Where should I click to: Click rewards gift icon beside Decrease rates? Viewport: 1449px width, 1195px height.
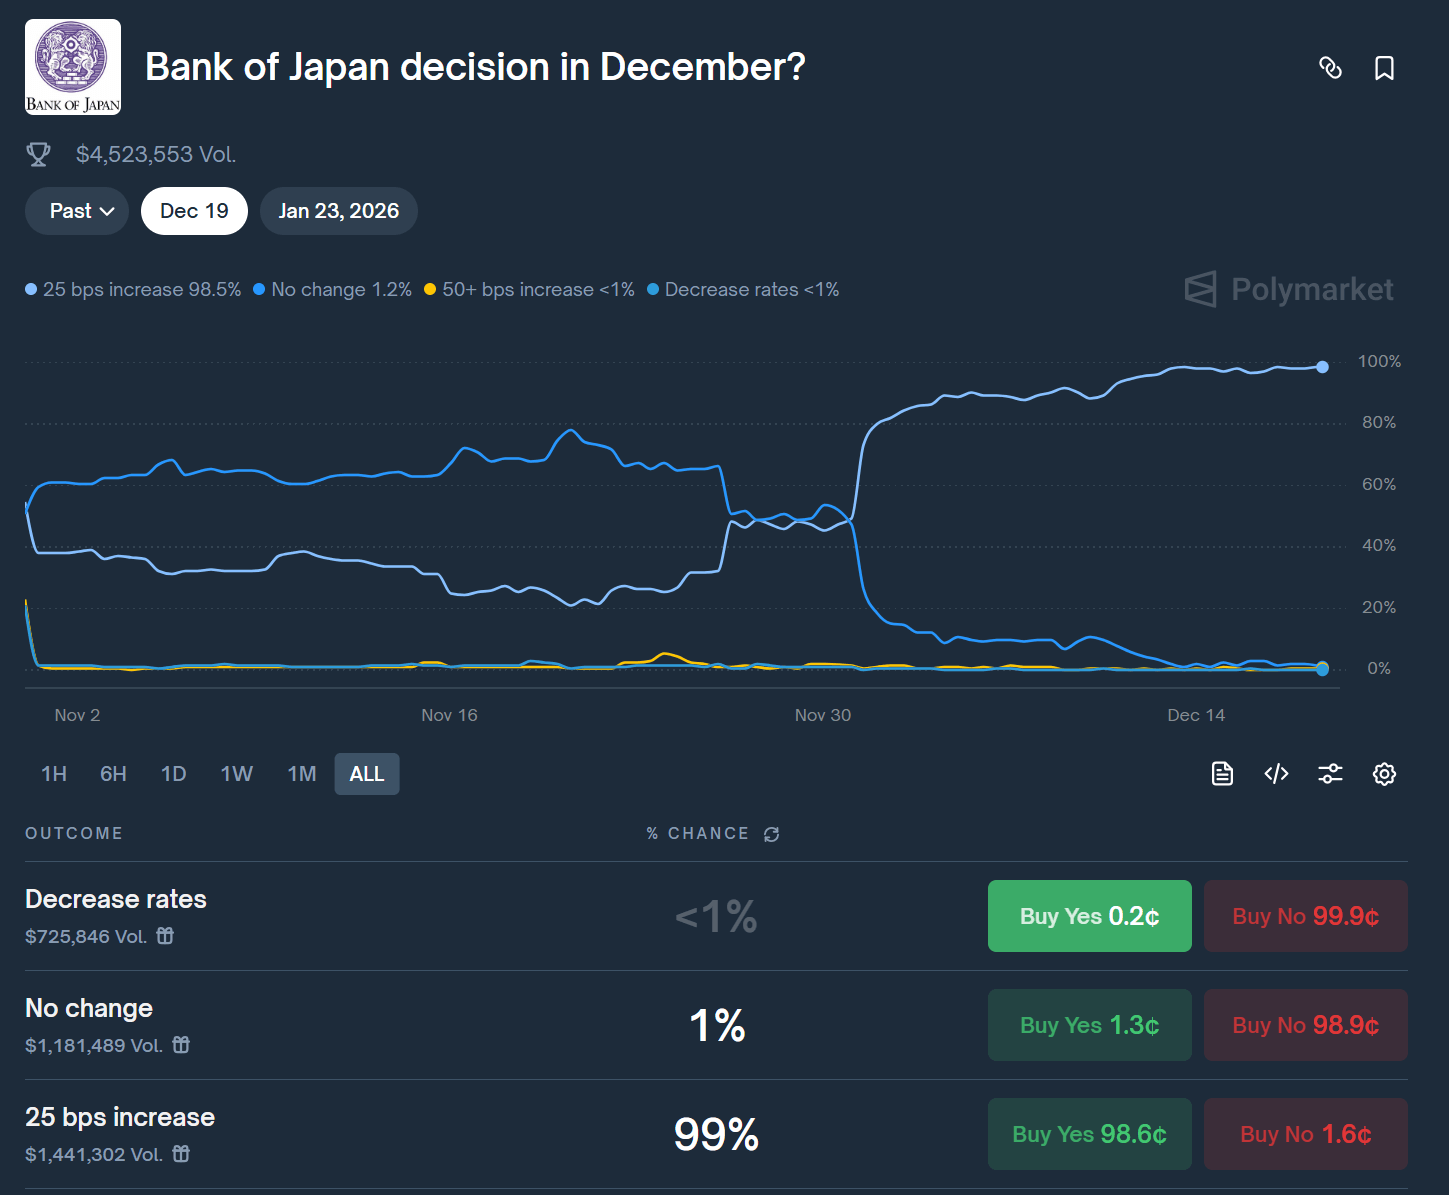(165, 936)
